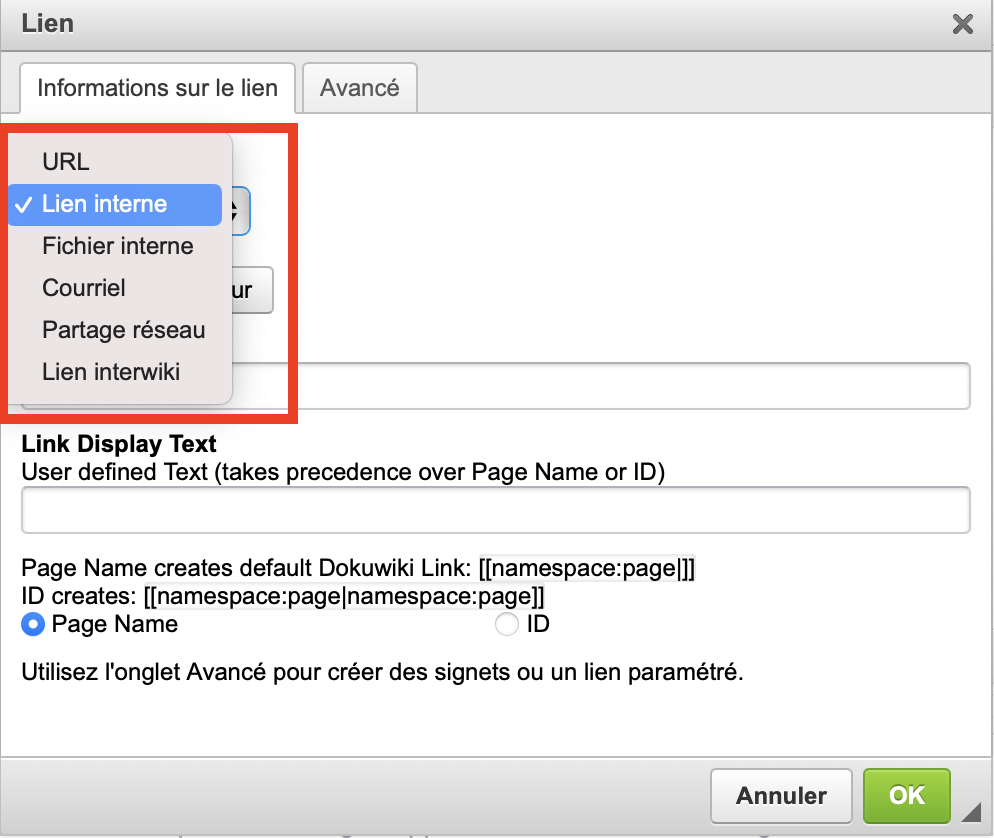Select Lien interwiki from the list
The image size is (994, 838).
(x=111, y=372)
